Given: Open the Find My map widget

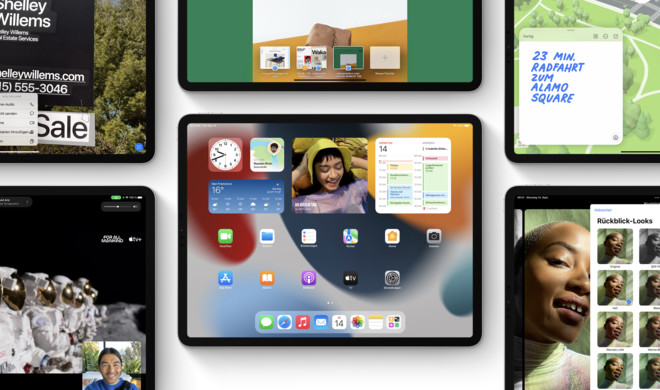Looking at the screenshot, I should point(267,154).
